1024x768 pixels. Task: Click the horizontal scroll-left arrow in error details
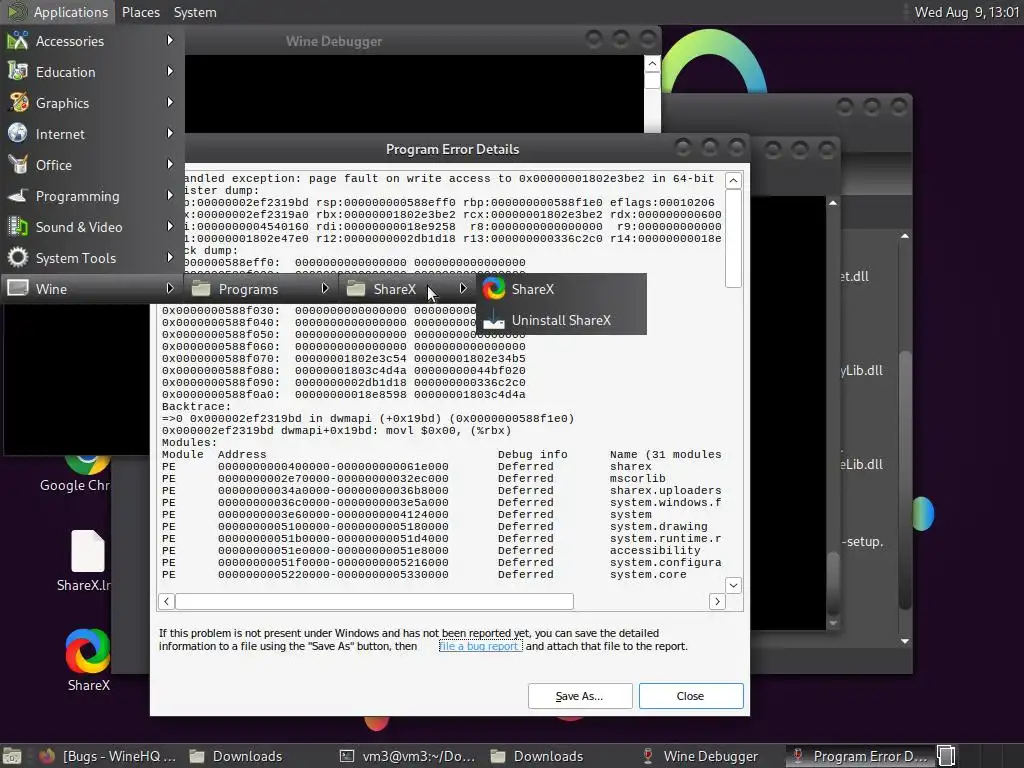pos(167,601)
